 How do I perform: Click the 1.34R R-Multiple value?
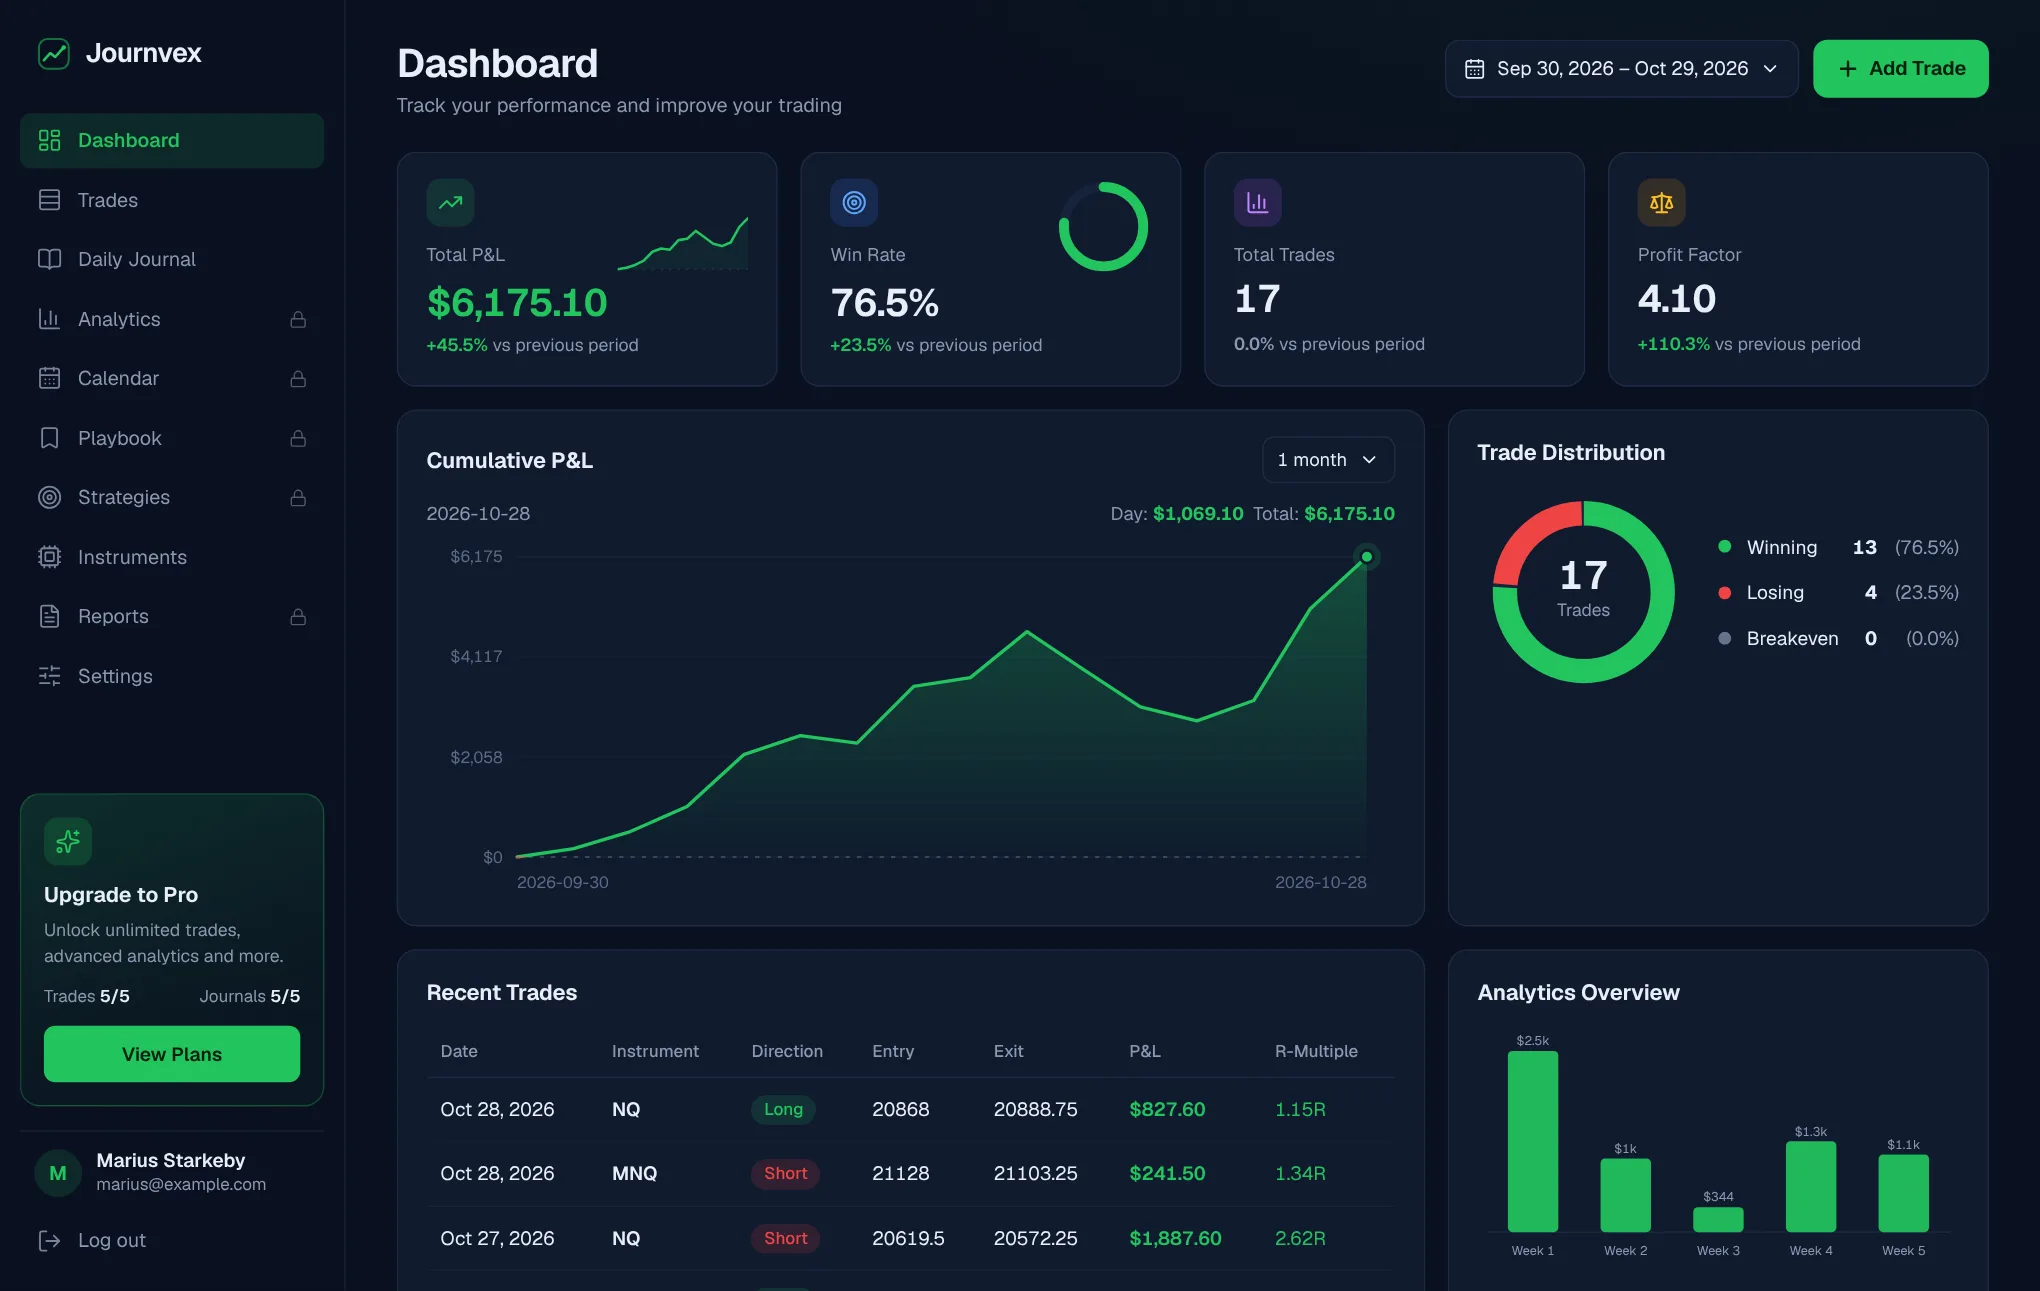coord(1300,1174)
